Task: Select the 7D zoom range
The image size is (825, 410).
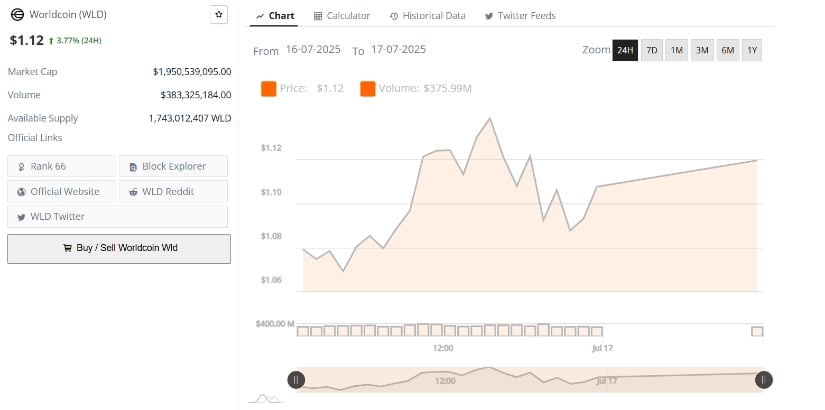Action: click(x=652, y=51)
